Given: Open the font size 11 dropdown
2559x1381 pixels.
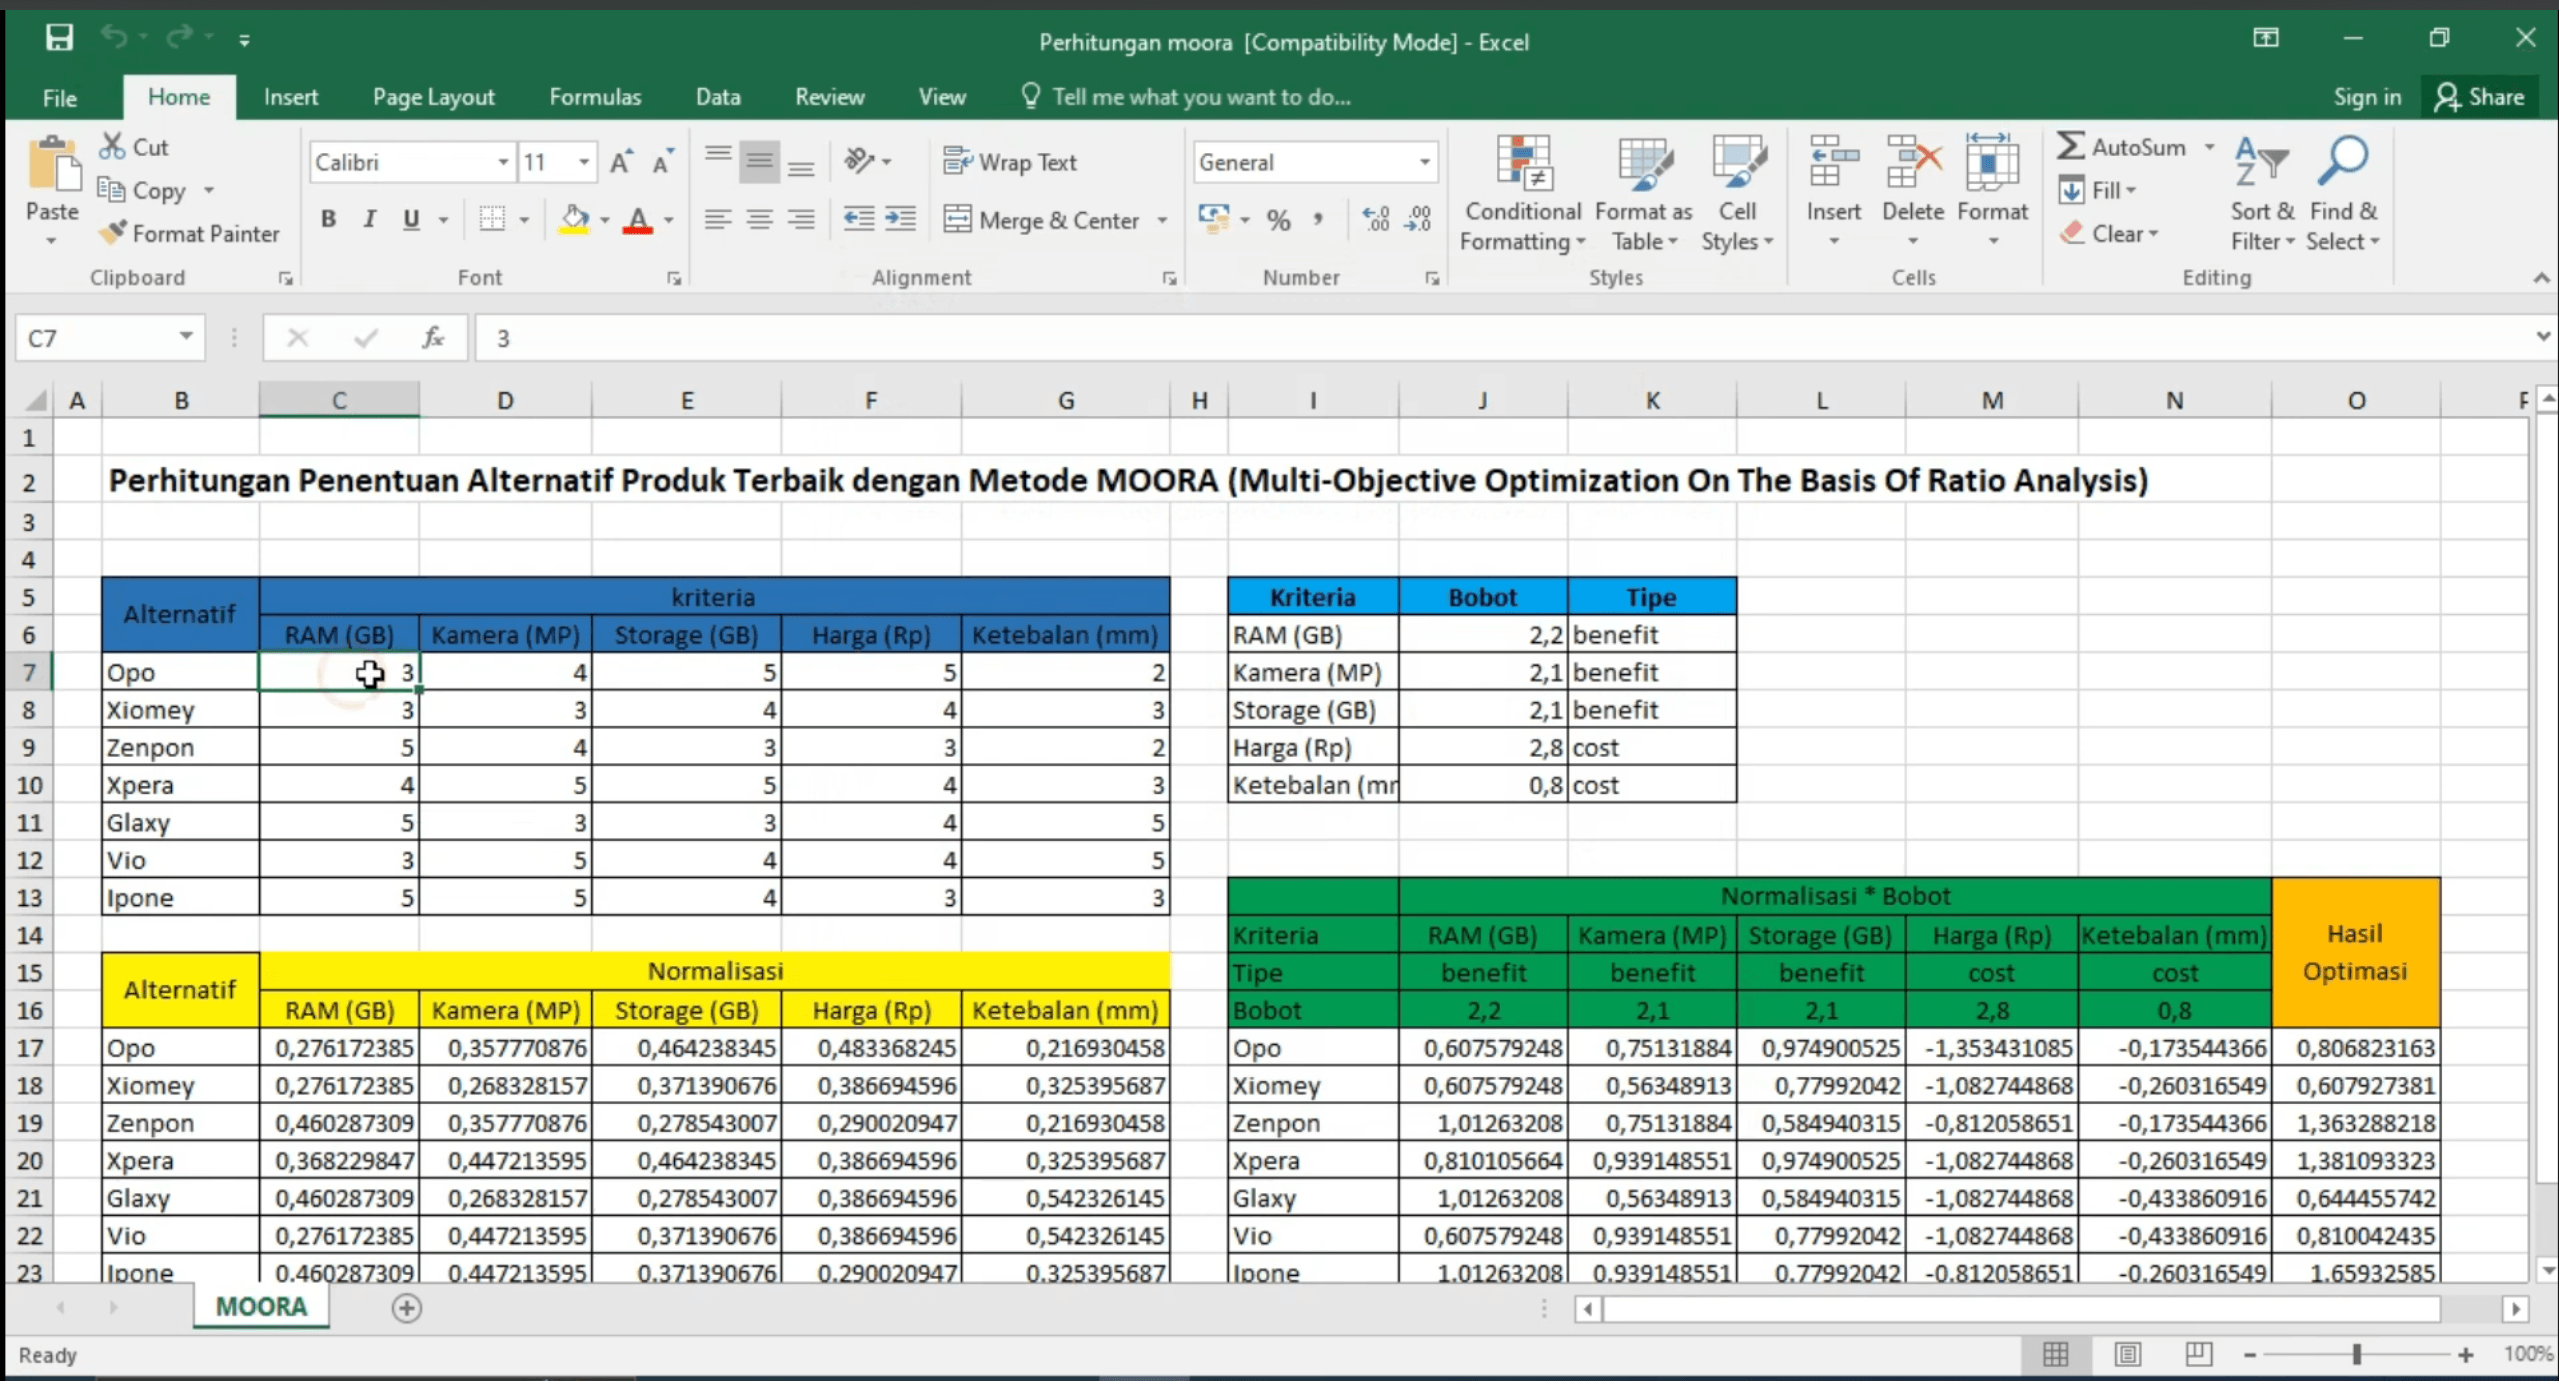Looking at the screenshot, I should [583, 162].
